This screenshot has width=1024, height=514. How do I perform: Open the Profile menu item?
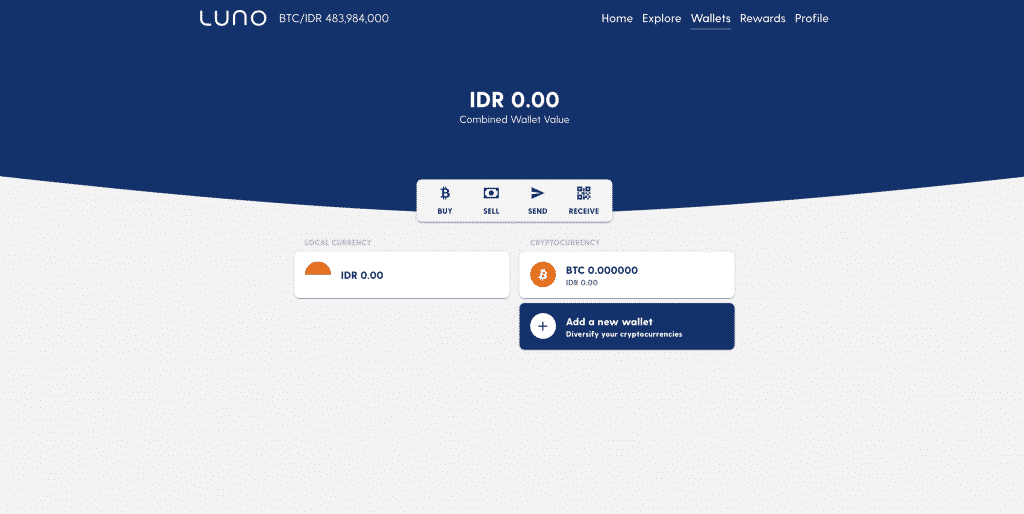pos(812,18)
